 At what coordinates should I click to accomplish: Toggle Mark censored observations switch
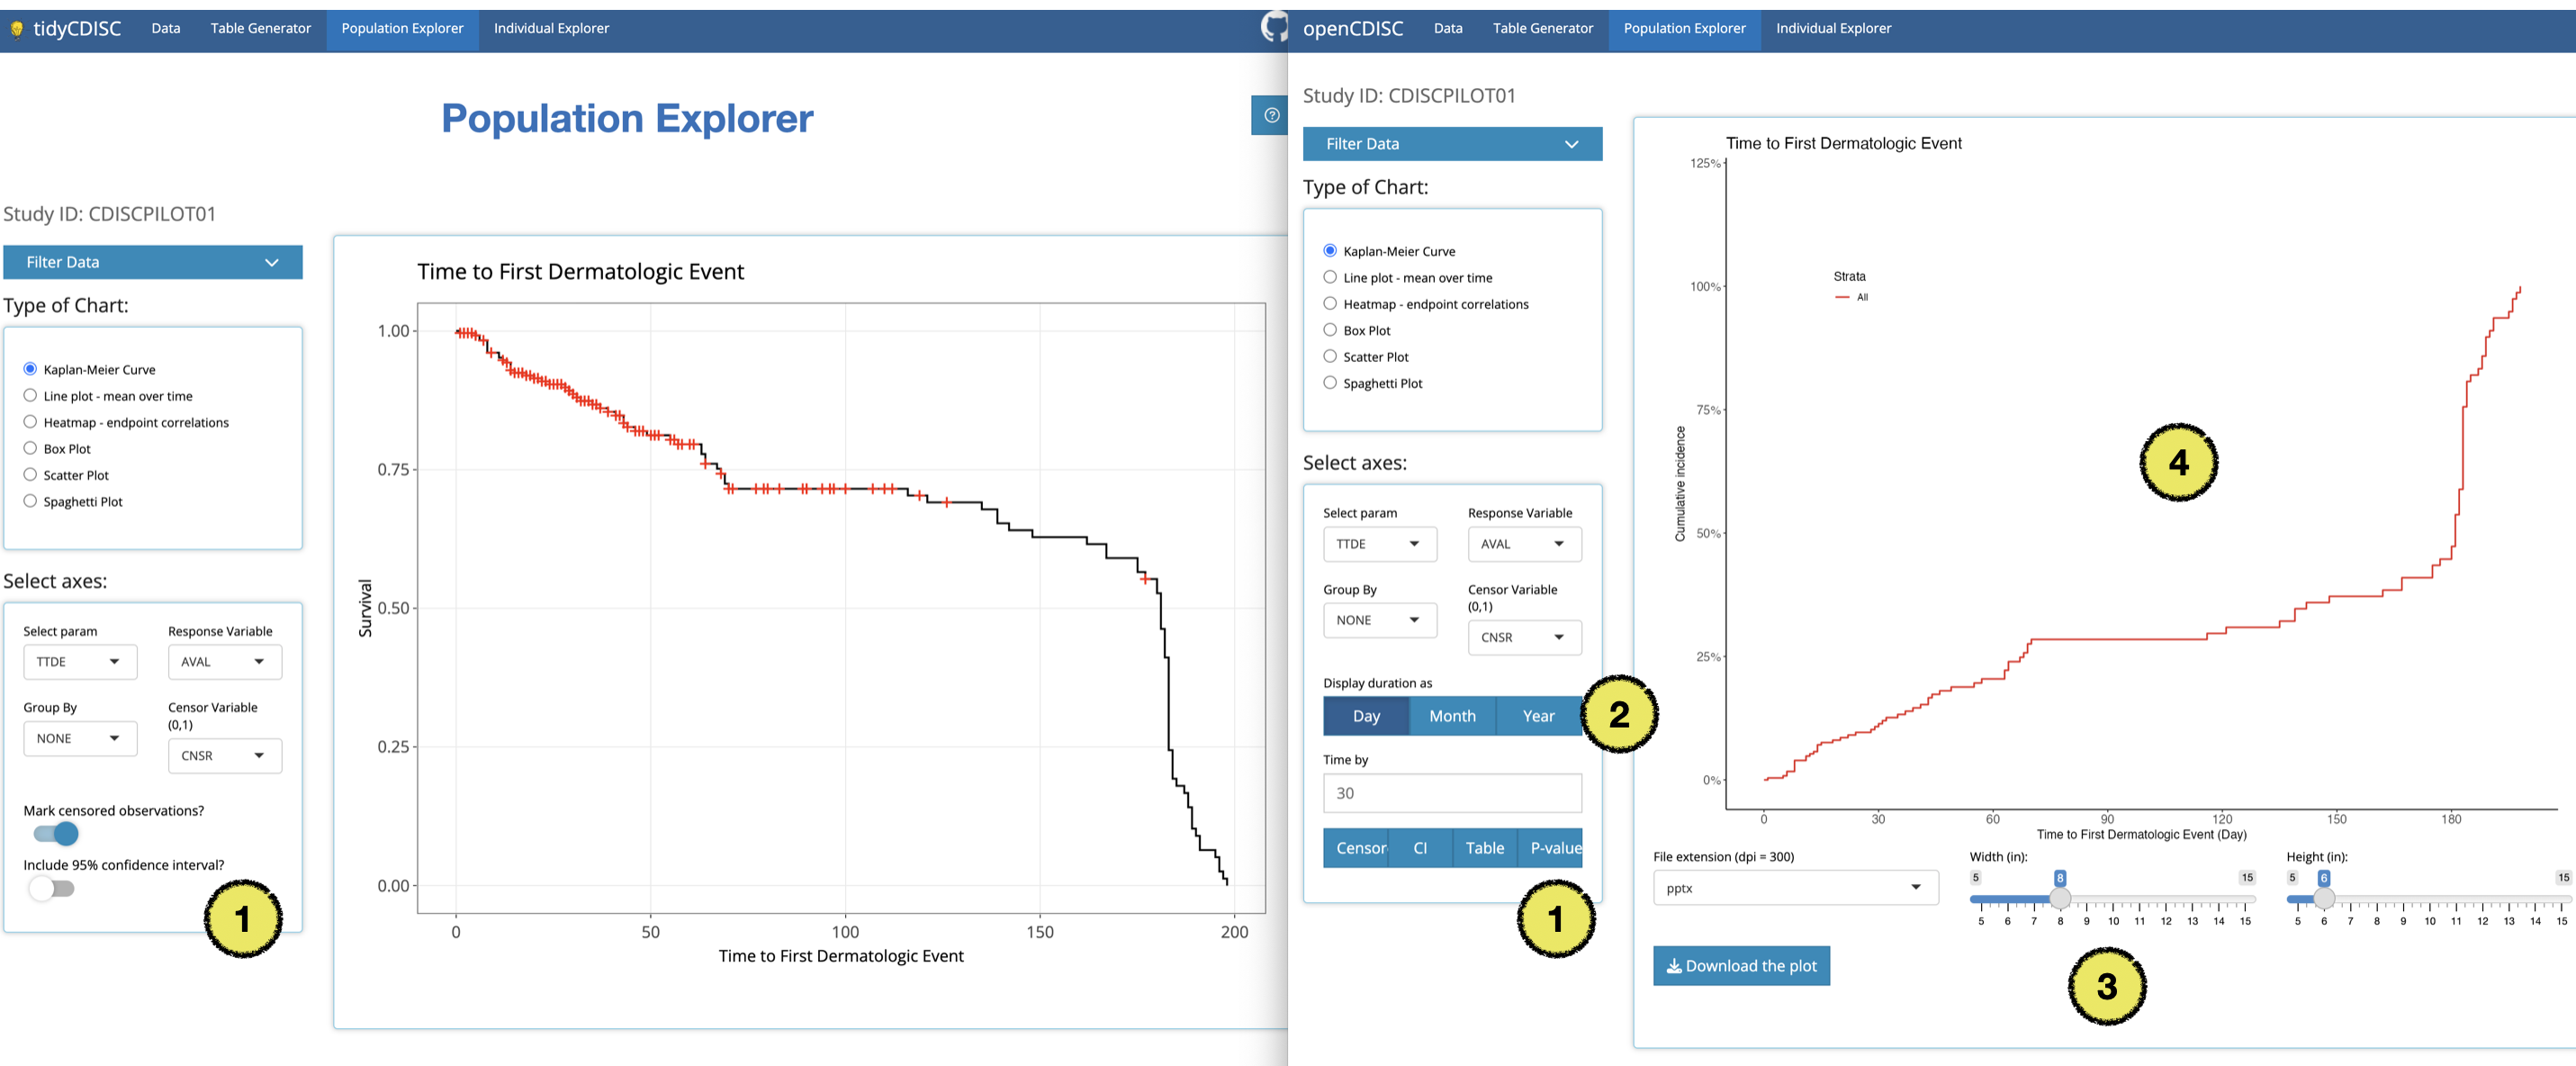pyautogui.click(x=56, y=833)
